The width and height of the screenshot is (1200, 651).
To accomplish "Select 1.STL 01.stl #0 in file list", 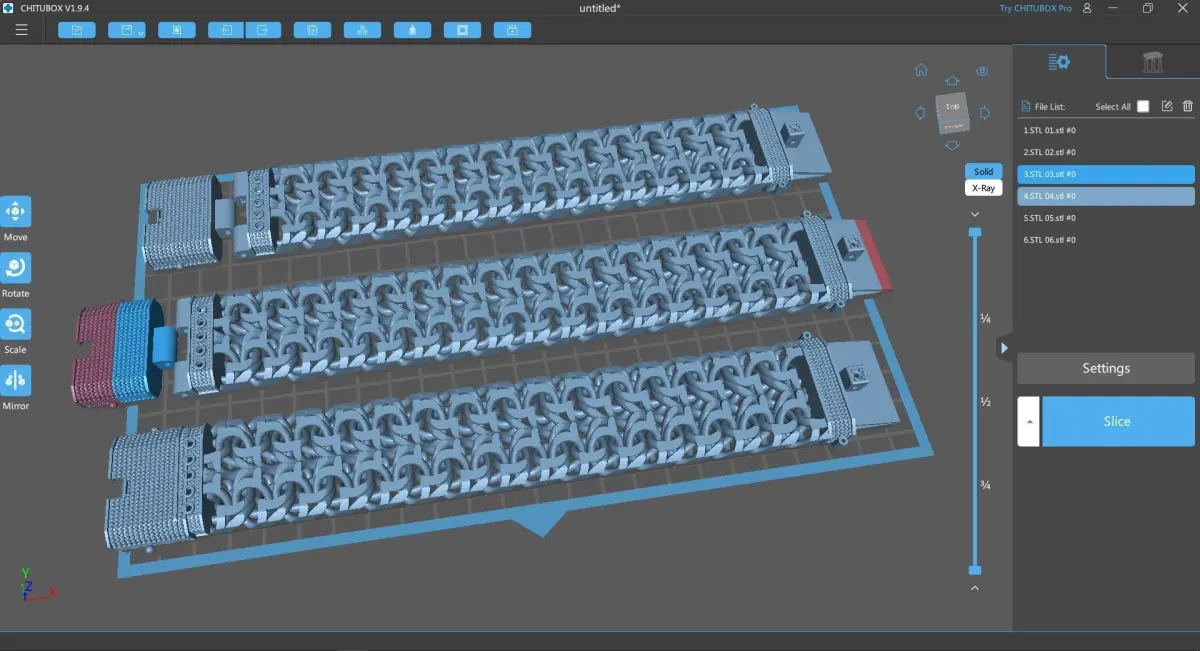I will coord(1106,130).
